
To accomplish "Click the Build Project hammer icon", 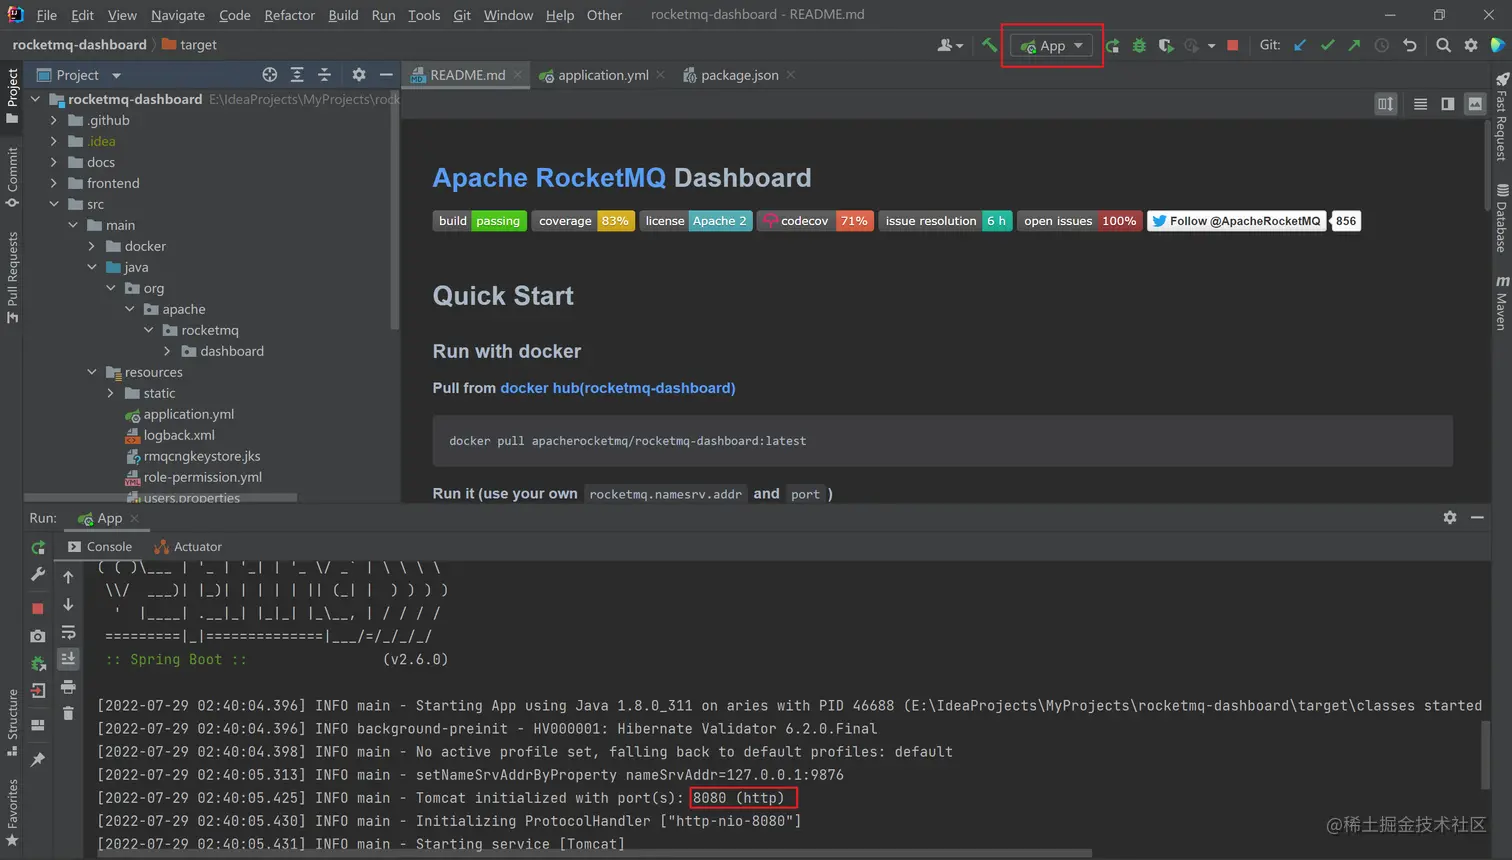I will (x=989, y=45).
